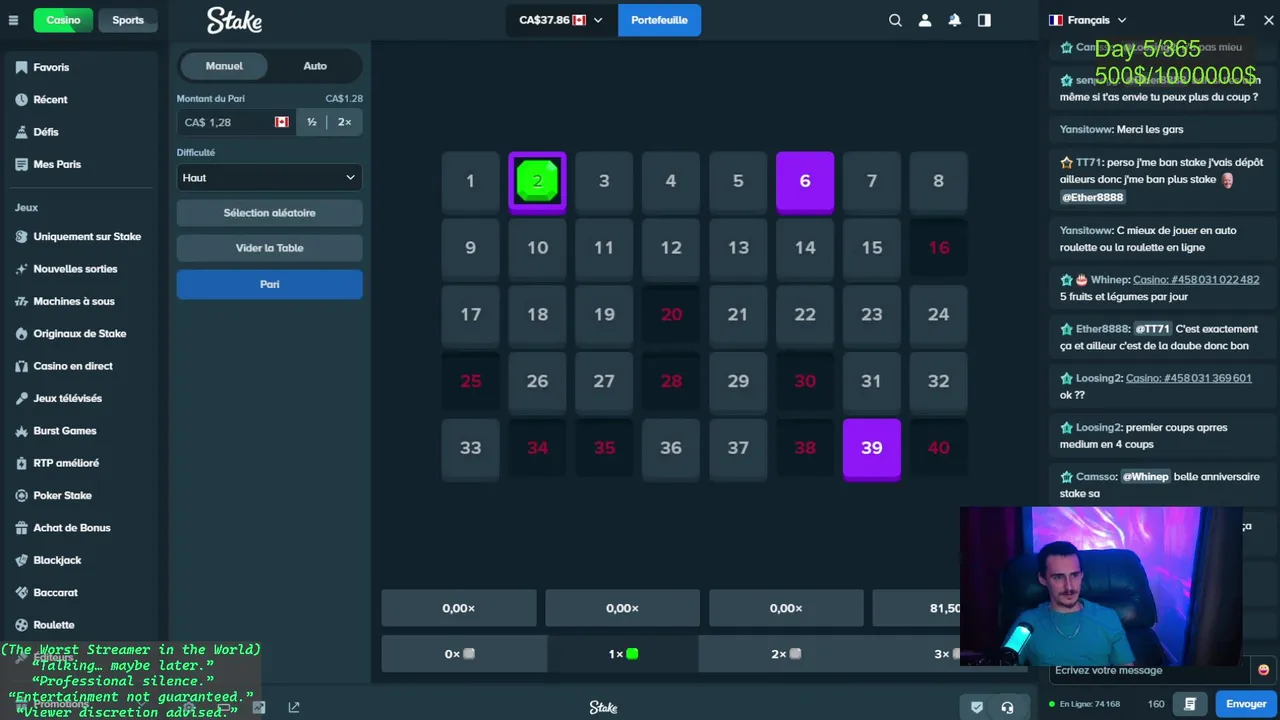Viewport: 1280px width, 720px height.
Task: Select Keno tile 36
Action: 671,449
